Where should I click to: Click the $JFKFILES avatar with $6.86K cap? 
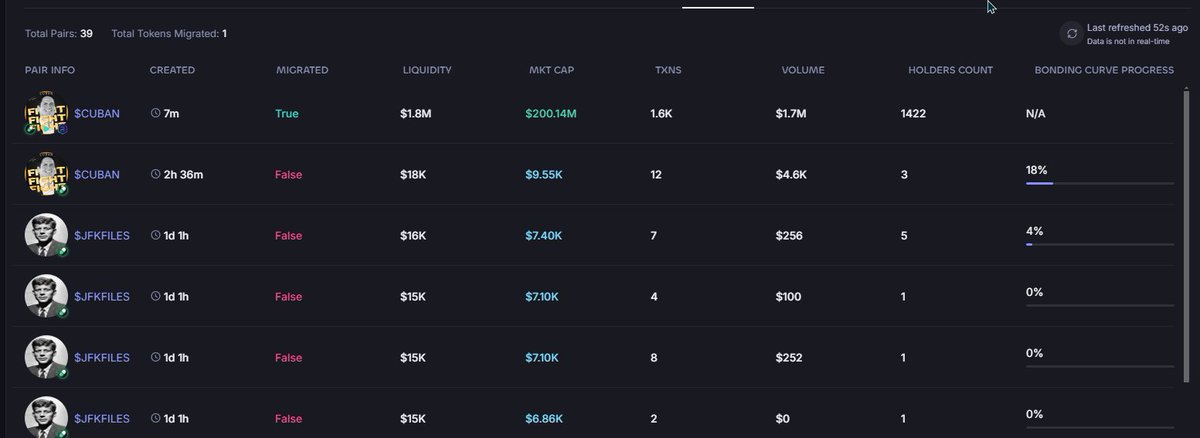coord(45,417)
